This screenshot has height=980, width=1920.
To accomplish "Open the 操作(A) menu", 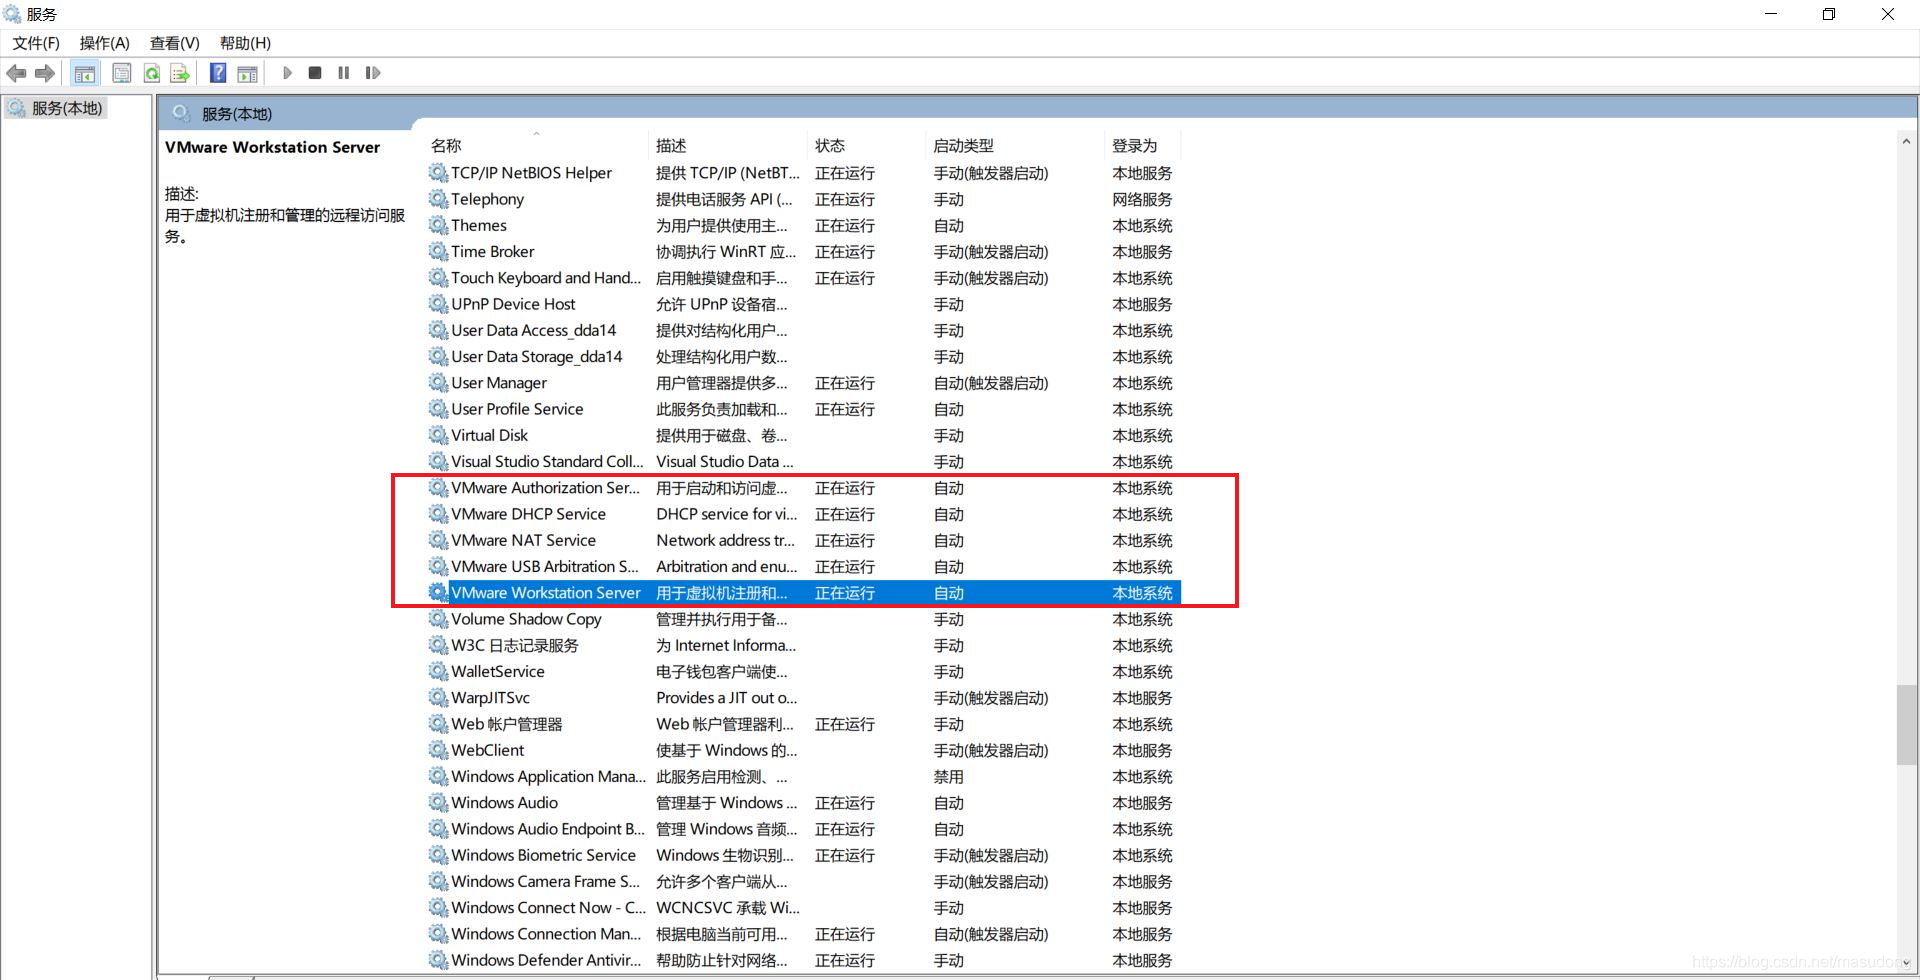I will [x=105, y=43].
